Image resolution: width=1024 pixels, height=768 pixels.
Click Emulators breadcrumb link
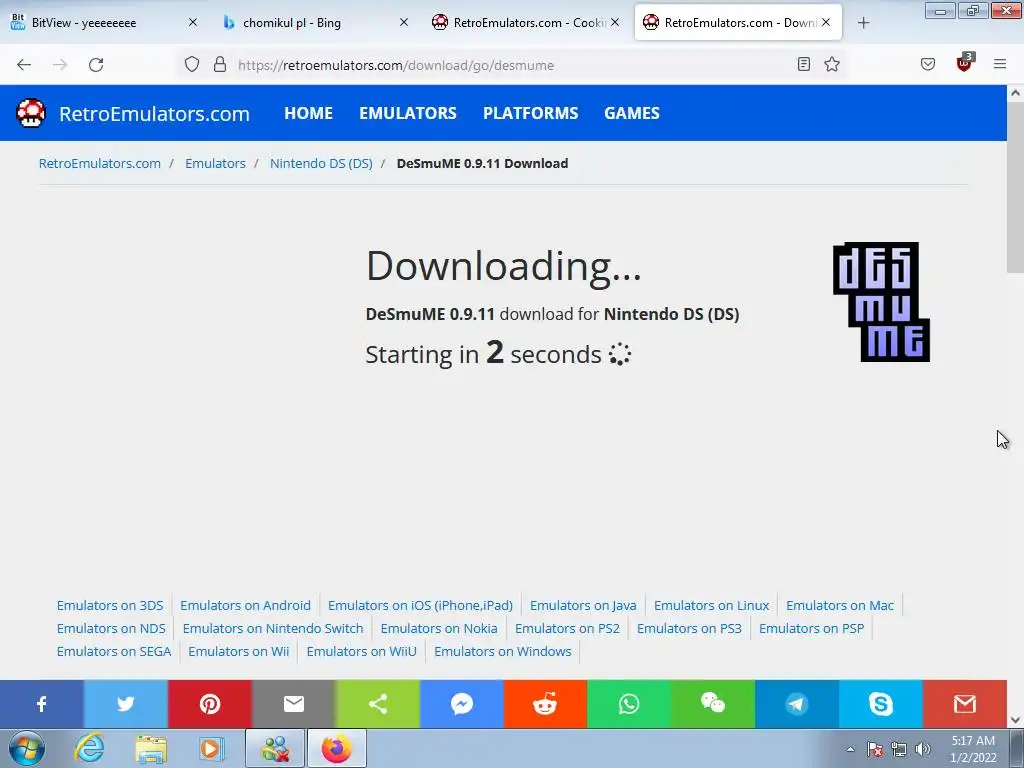click(215, 163)
